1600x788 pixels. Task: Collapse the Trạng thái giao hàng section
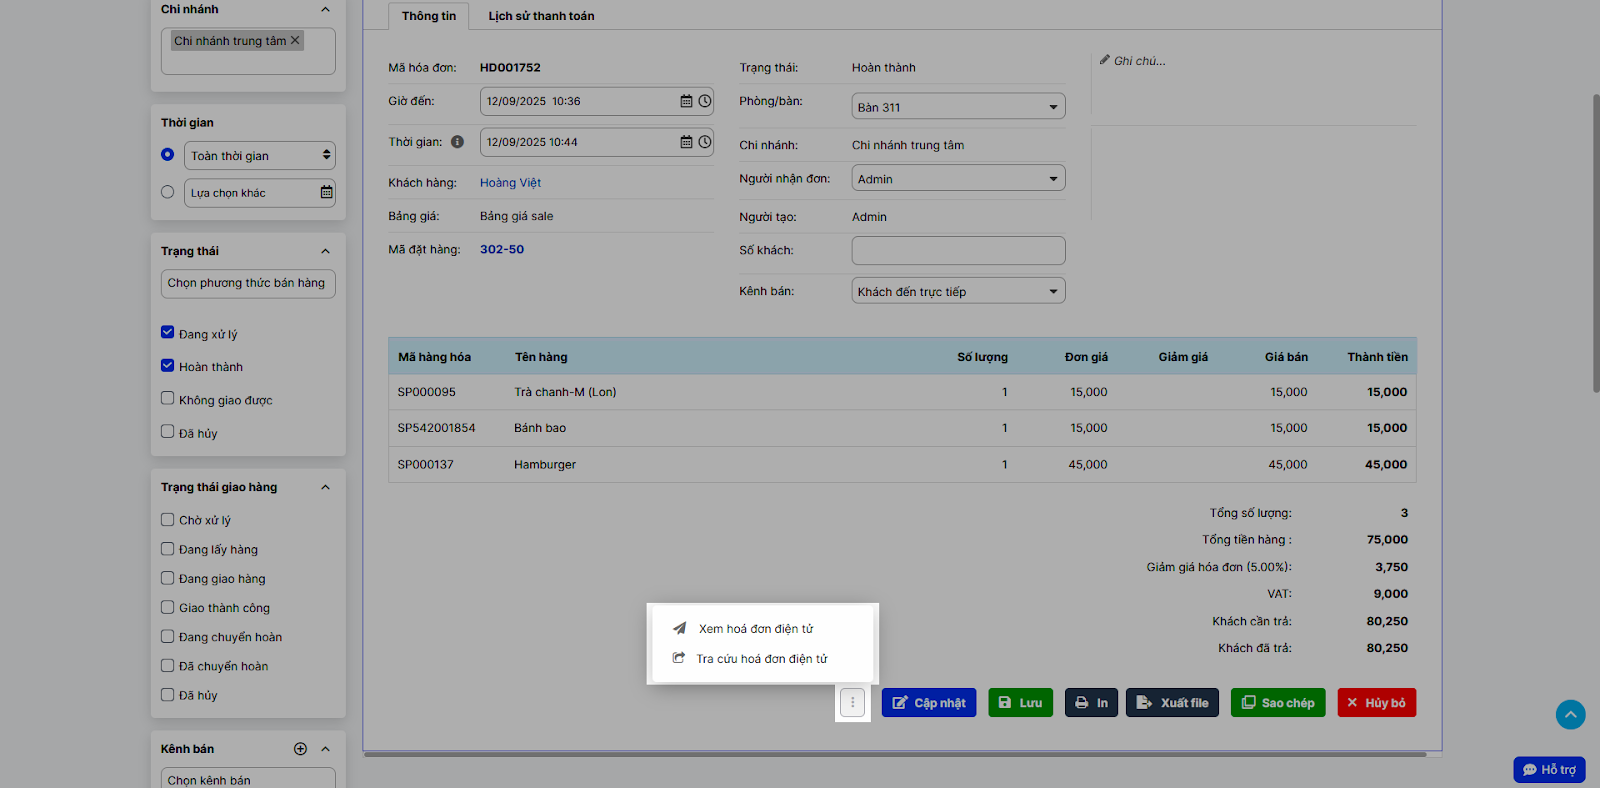pos(325,487)
